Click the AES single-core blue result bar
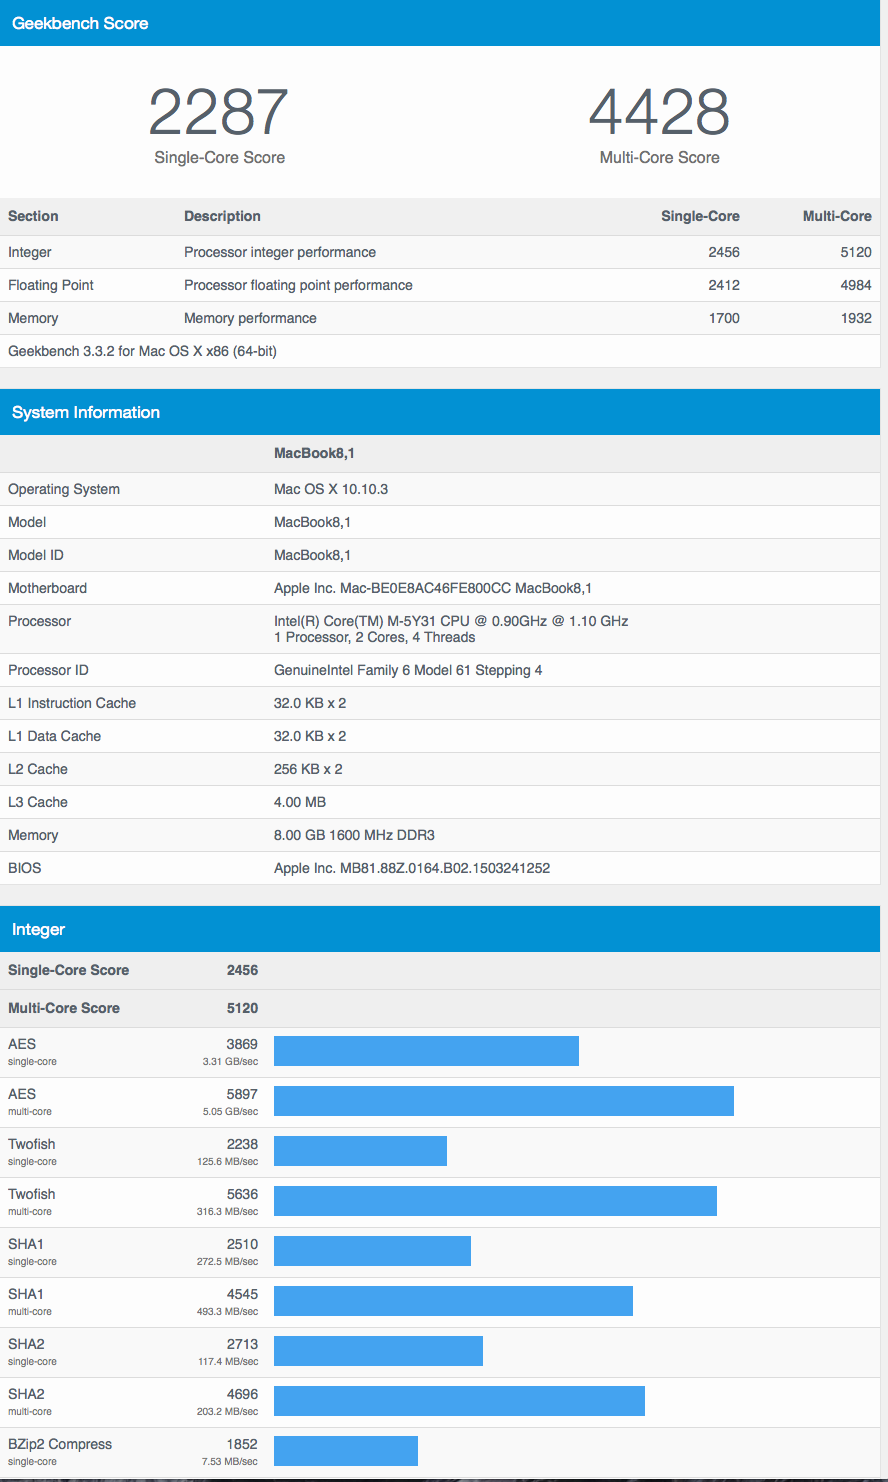The image size is (888, 1482). click(x=426, y=1051)
